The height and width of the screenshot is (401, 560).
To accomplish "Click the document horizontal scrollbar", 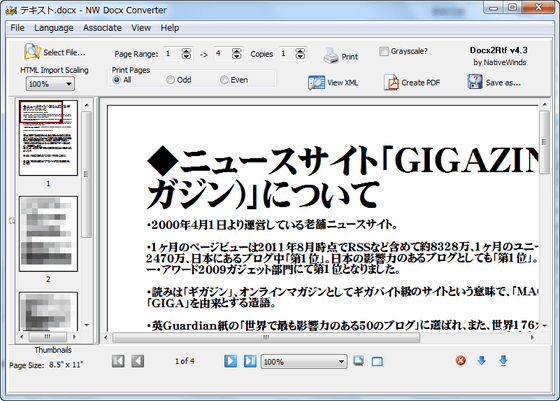I will coord(266,337).
